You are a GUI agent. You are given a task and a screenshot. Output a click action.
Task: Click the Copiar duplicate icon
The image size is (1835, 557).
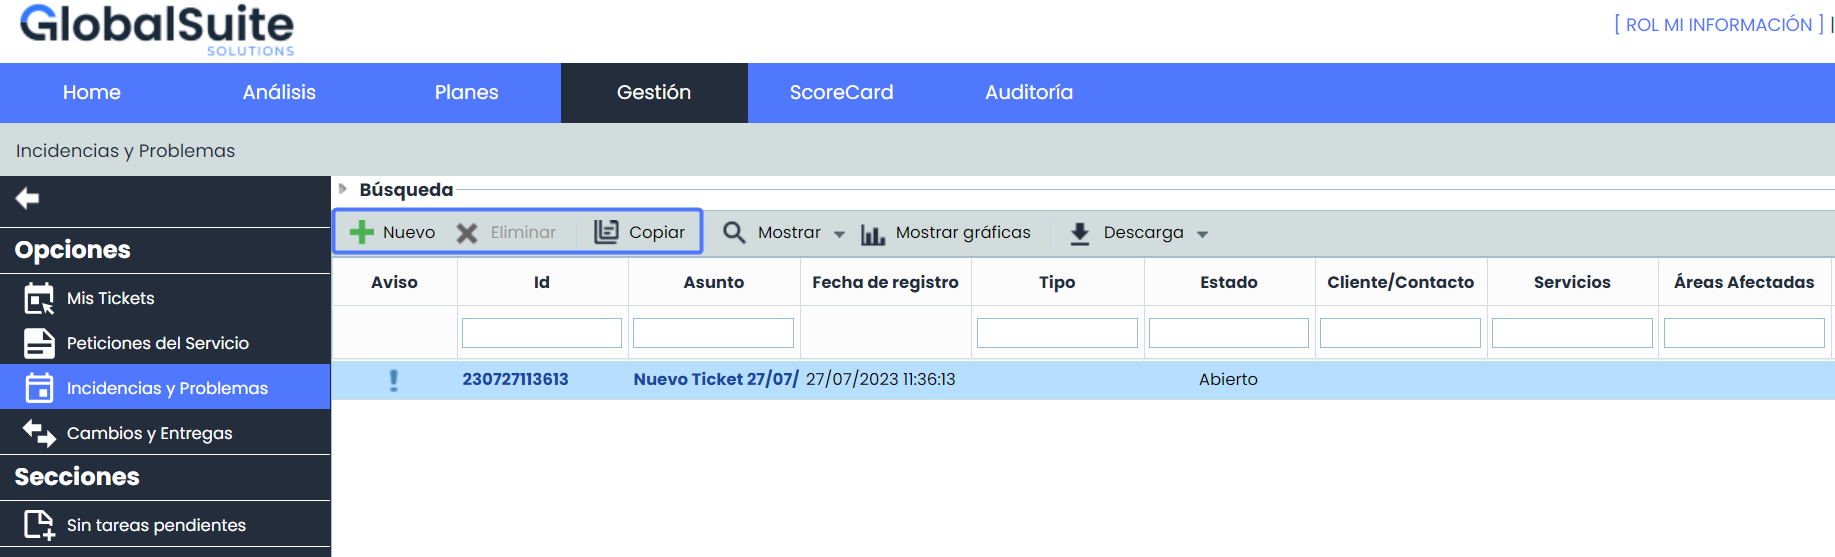pos(606,232)
